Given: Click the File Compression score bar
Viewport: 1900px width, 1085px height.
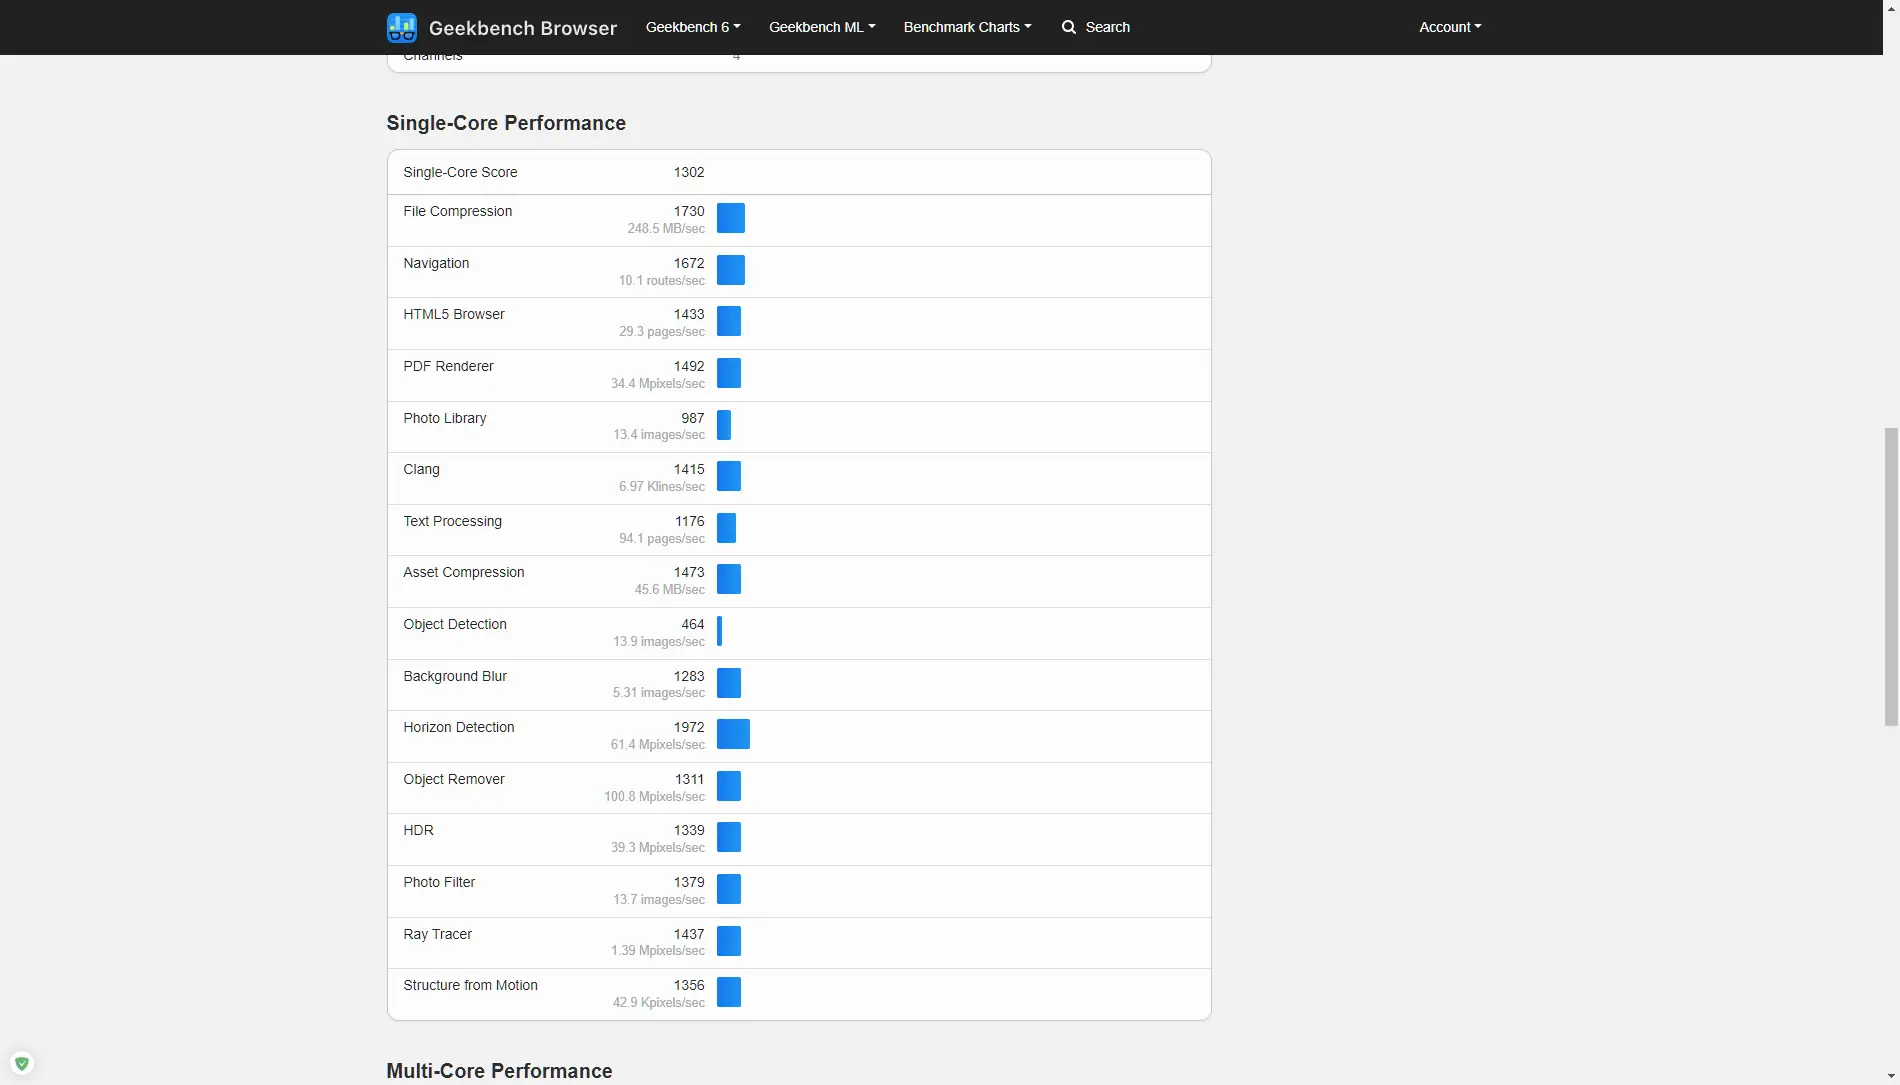Looking at the screenshot, I should click(x=731, y=218).
